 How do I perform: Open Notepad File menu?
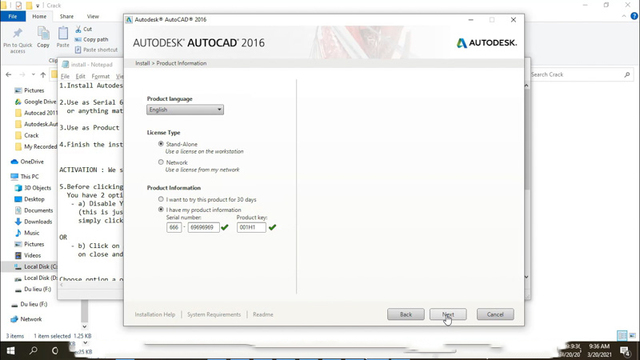pyautogui.click(x=65, y=76)
